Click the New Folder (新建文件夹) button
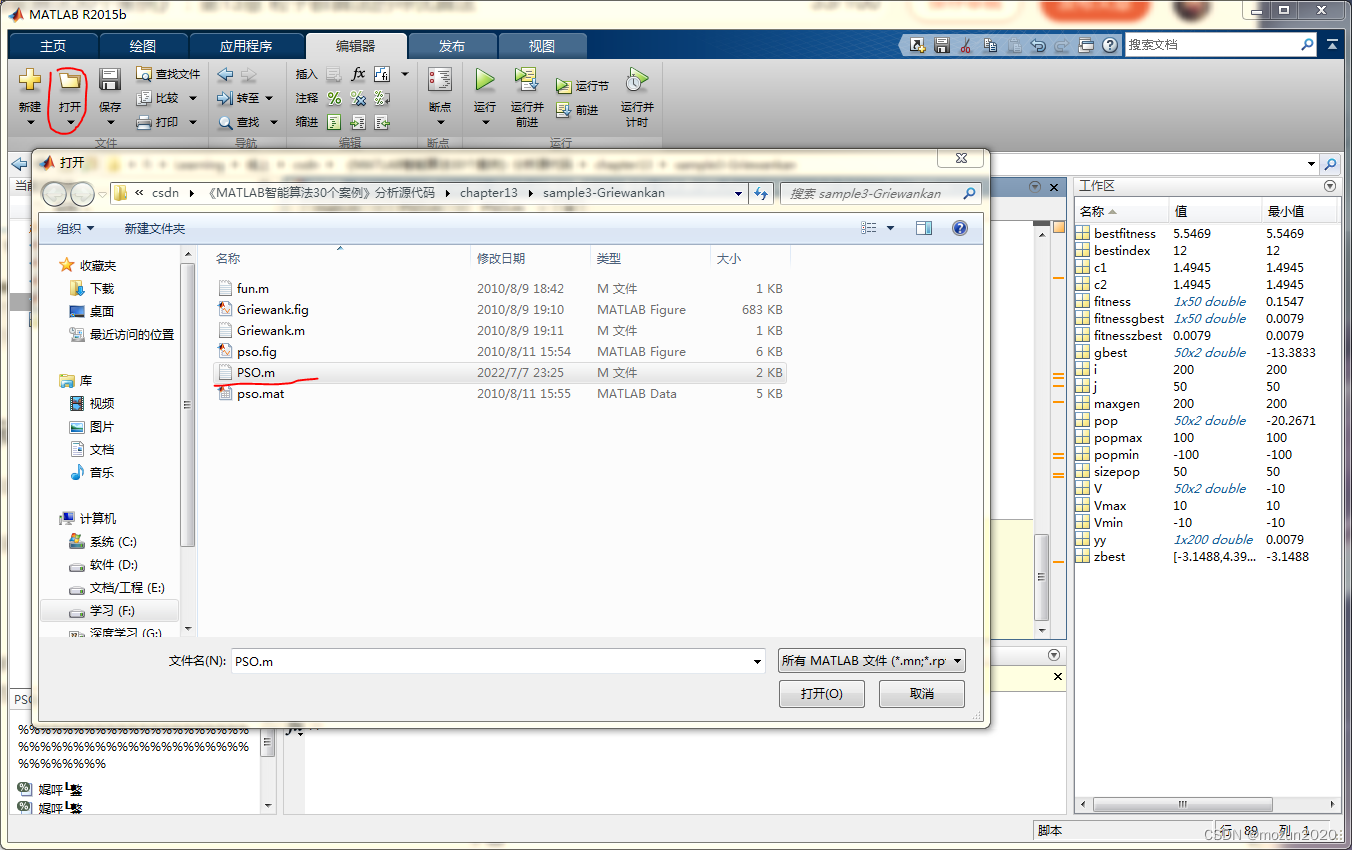This screenshot has height=850, width=1352. coord(155,229)
